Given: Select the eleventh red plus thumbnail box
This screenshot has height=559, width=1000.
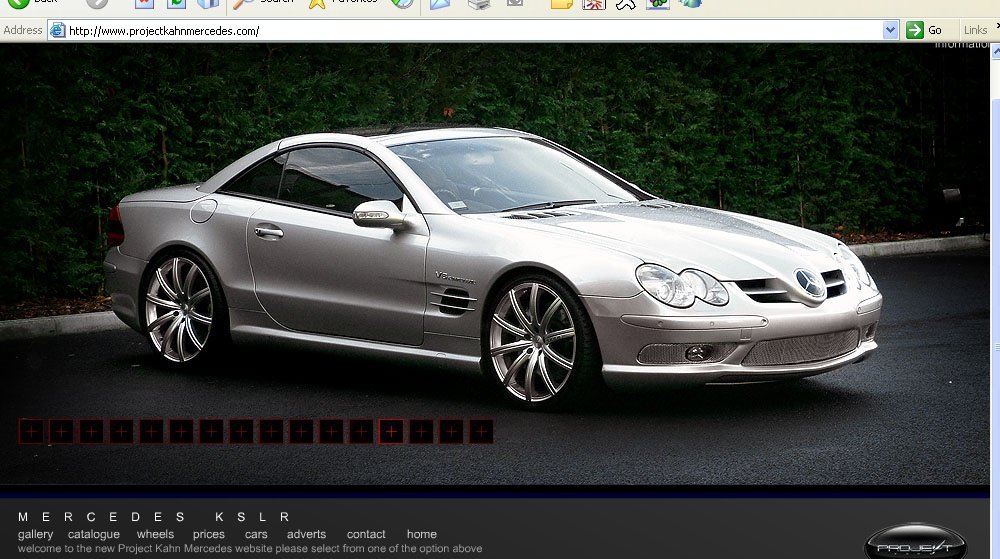Looking at the screenshot, I should point(331,432).
